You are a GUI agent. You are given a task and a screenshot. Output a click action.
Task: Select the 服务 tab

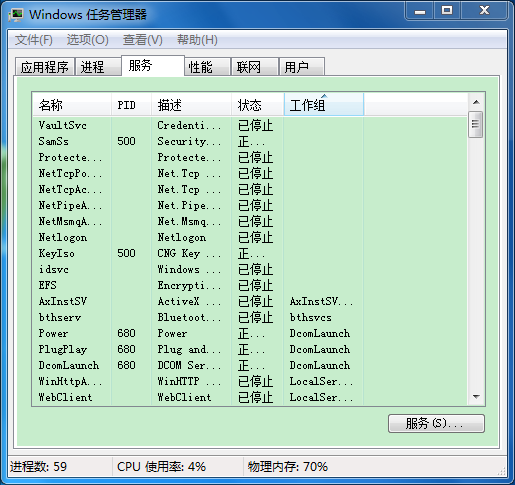[153, 66]
